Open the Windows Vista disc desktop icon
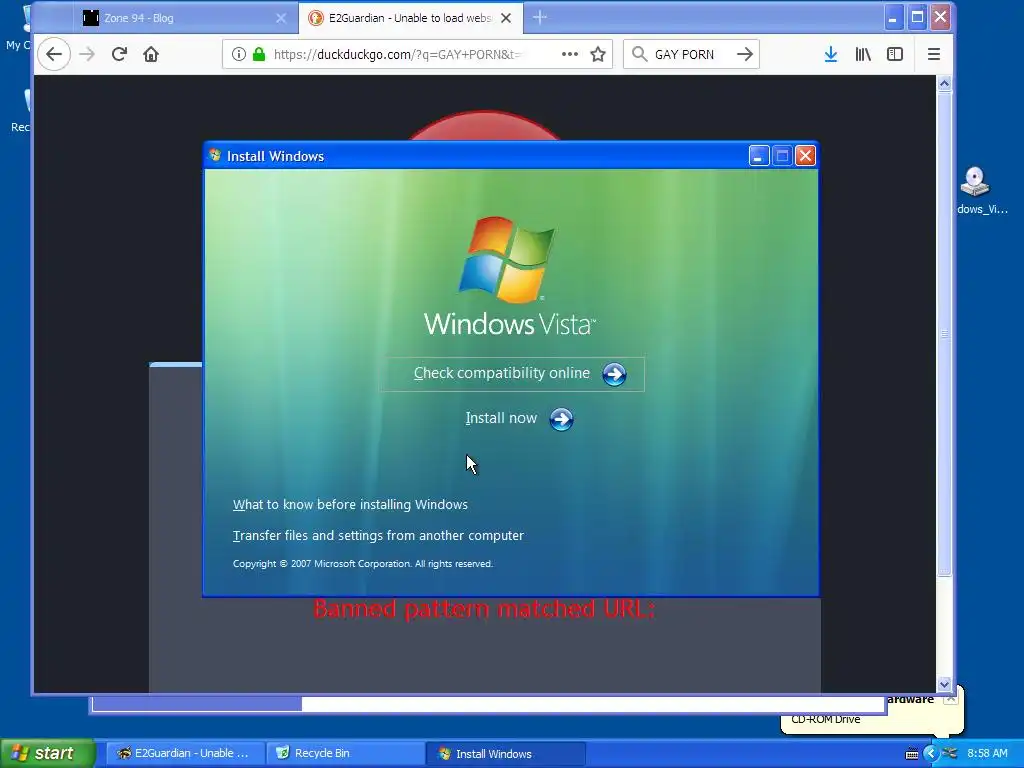The height and width of the screenshot is (768, 1024). 976,190
